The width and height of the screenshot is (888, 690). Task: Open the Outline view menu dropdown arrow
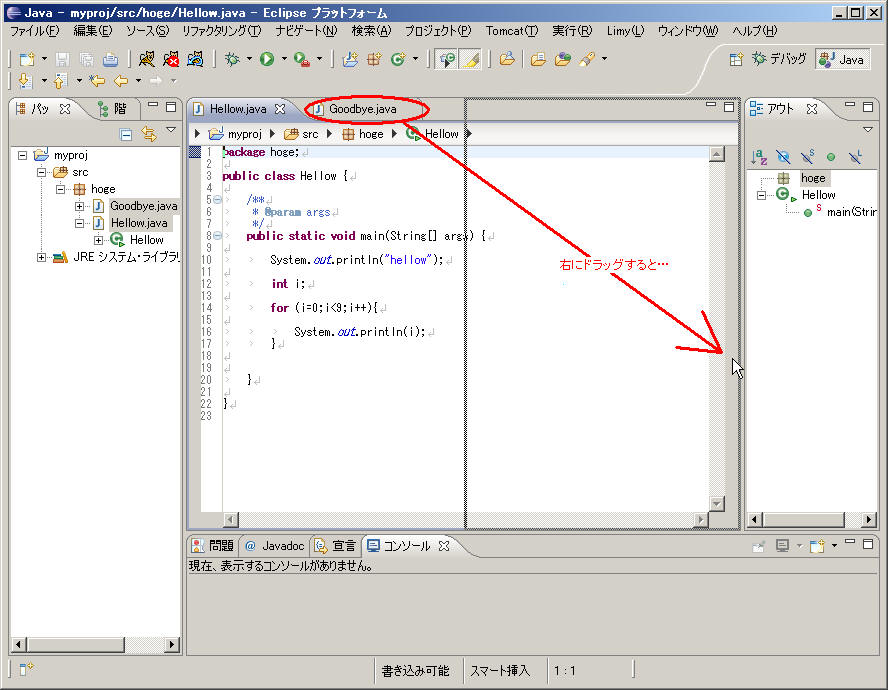(868, 130)
